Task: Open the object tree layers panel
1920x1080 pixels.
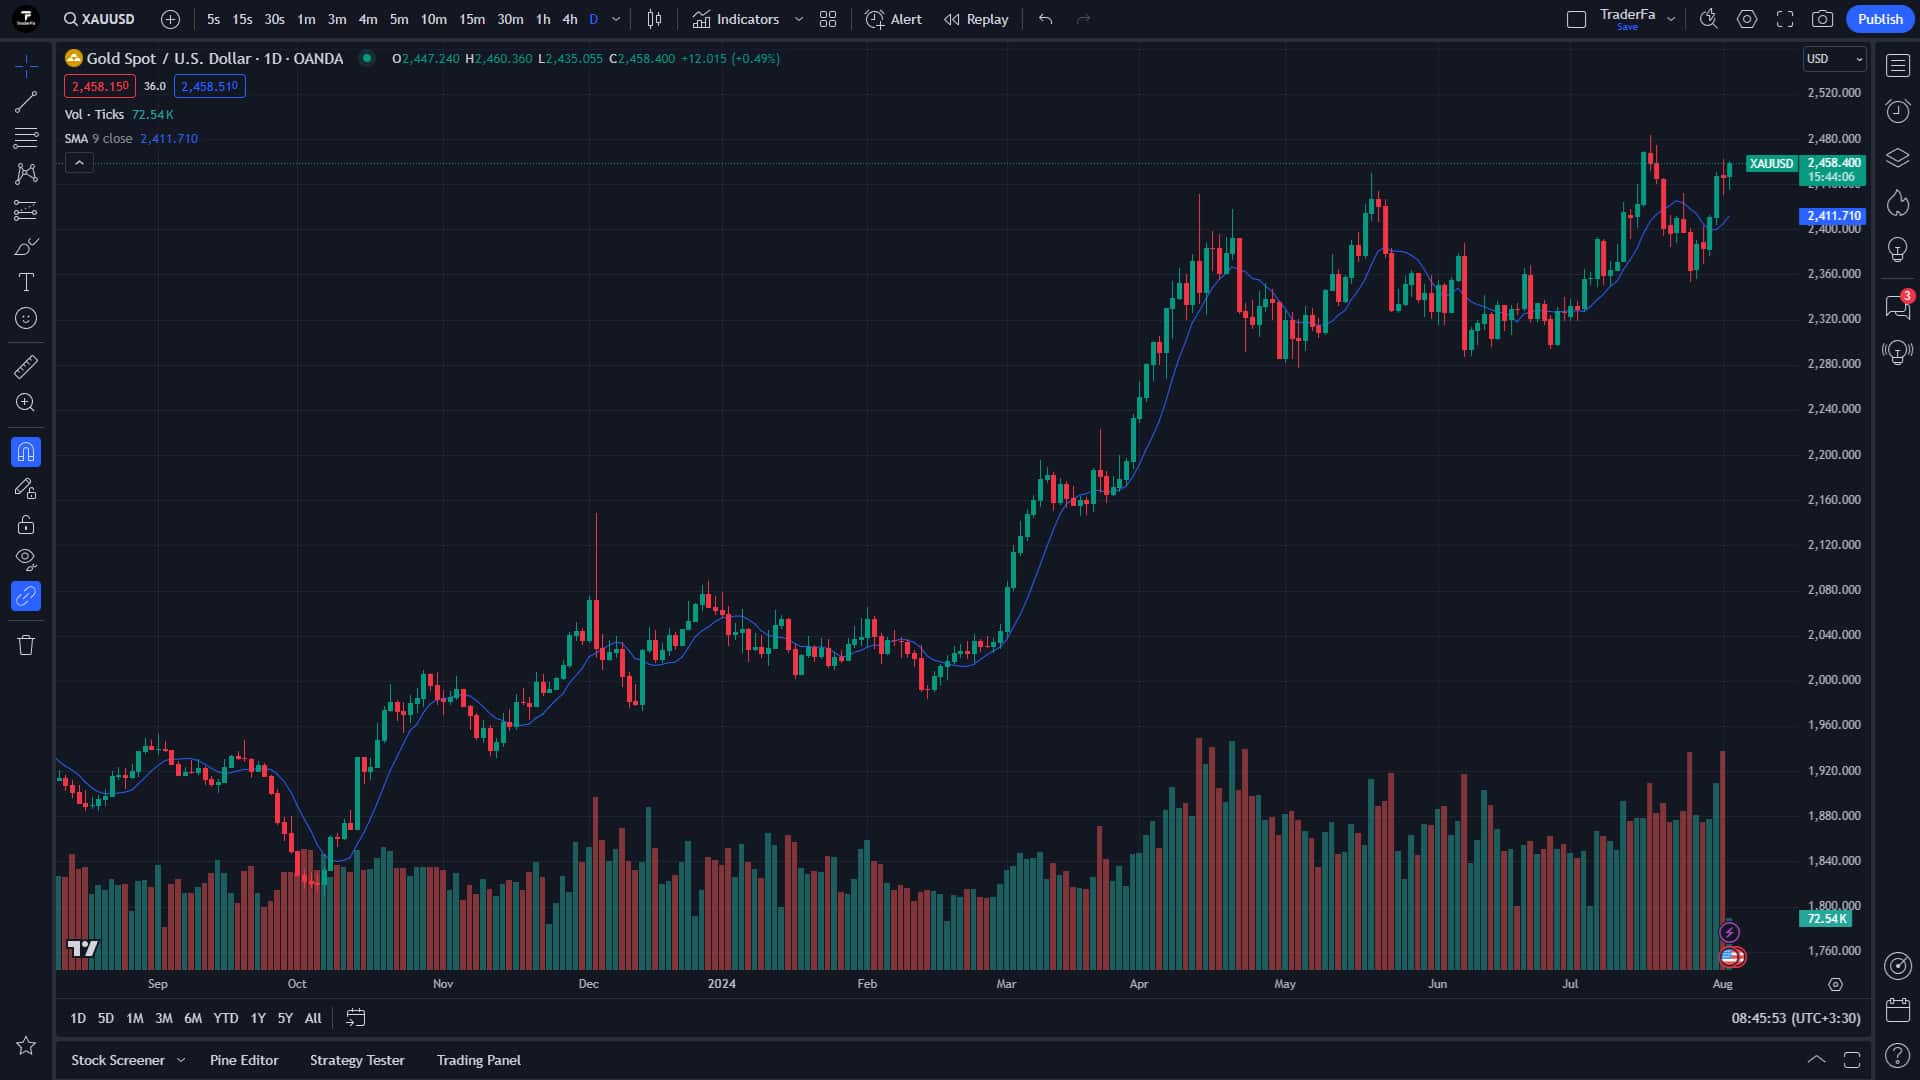Action: (1898, 158)
